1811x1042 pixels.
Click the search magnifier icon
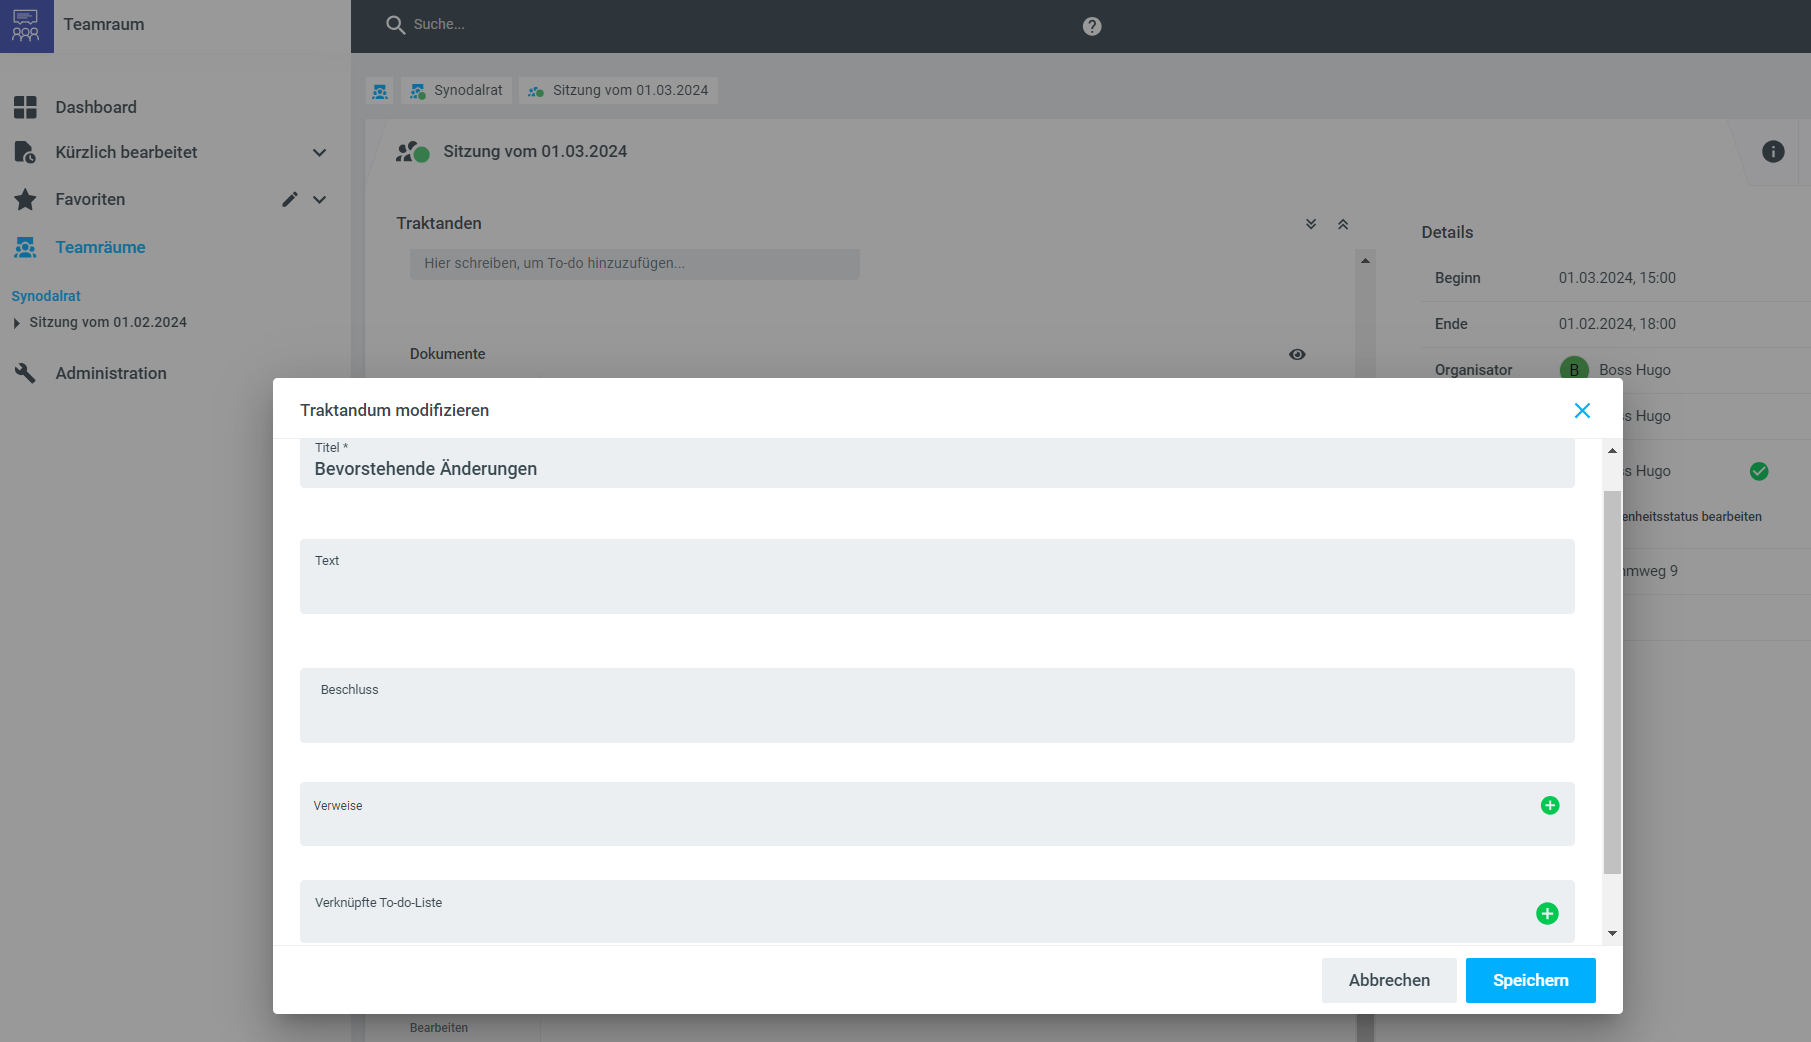395,25
